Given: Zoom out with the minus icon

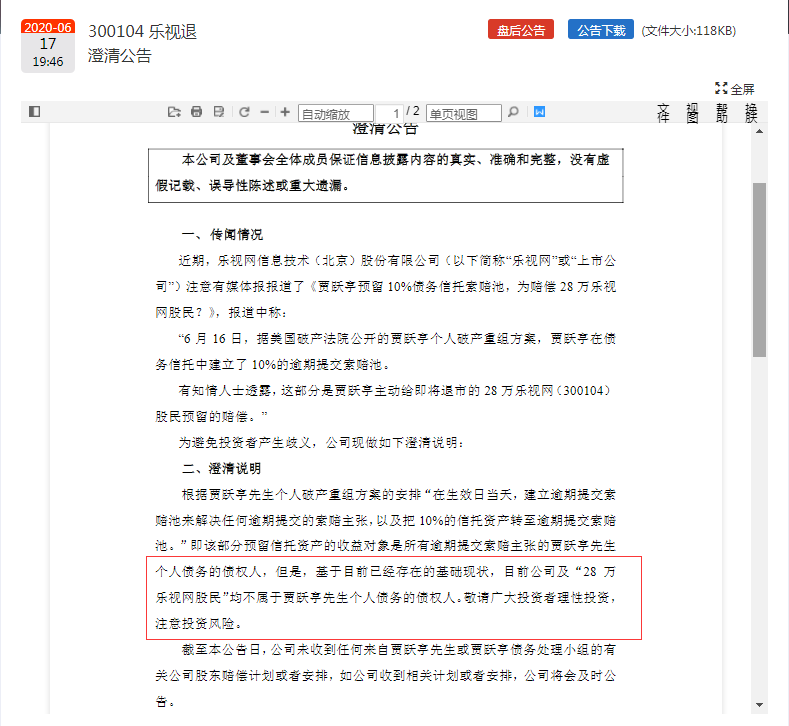Looking at the screenshot, I should [x=265, y=112].
